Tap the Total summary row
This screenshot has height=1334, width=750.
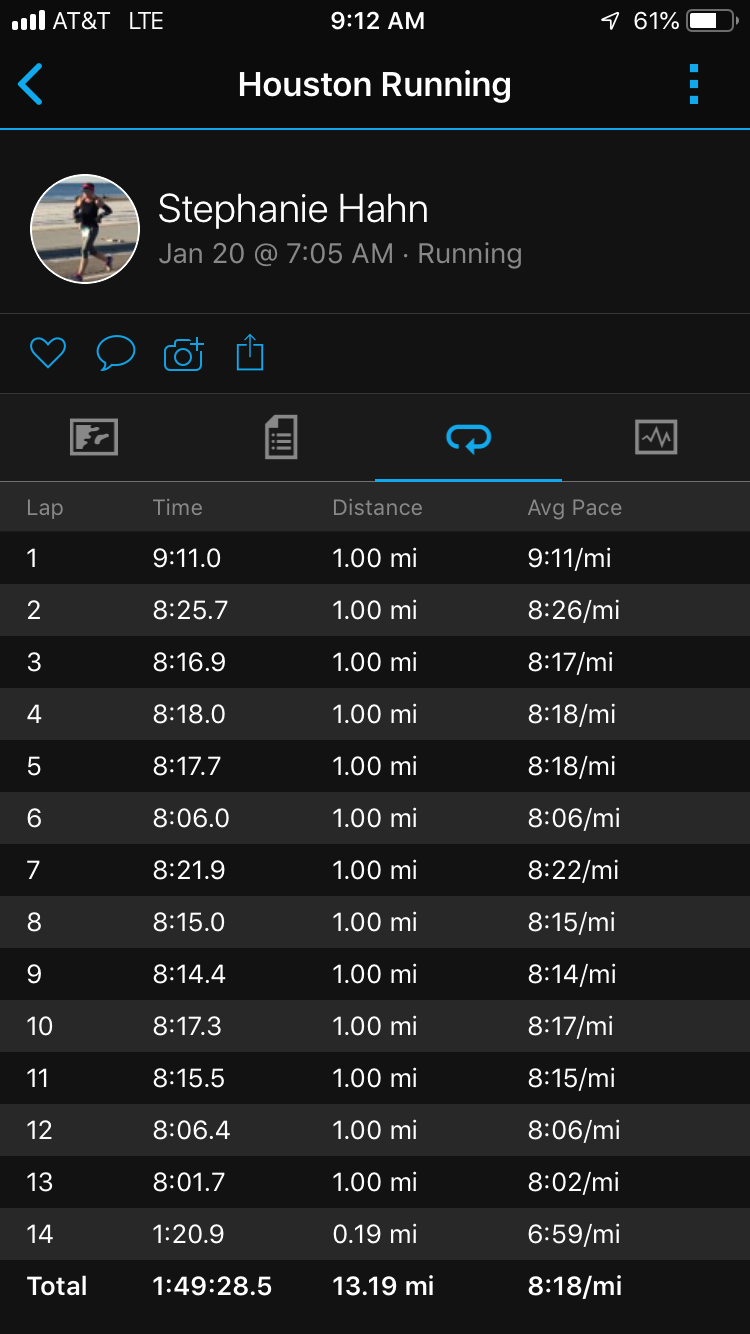click(x=375, y=1286)
